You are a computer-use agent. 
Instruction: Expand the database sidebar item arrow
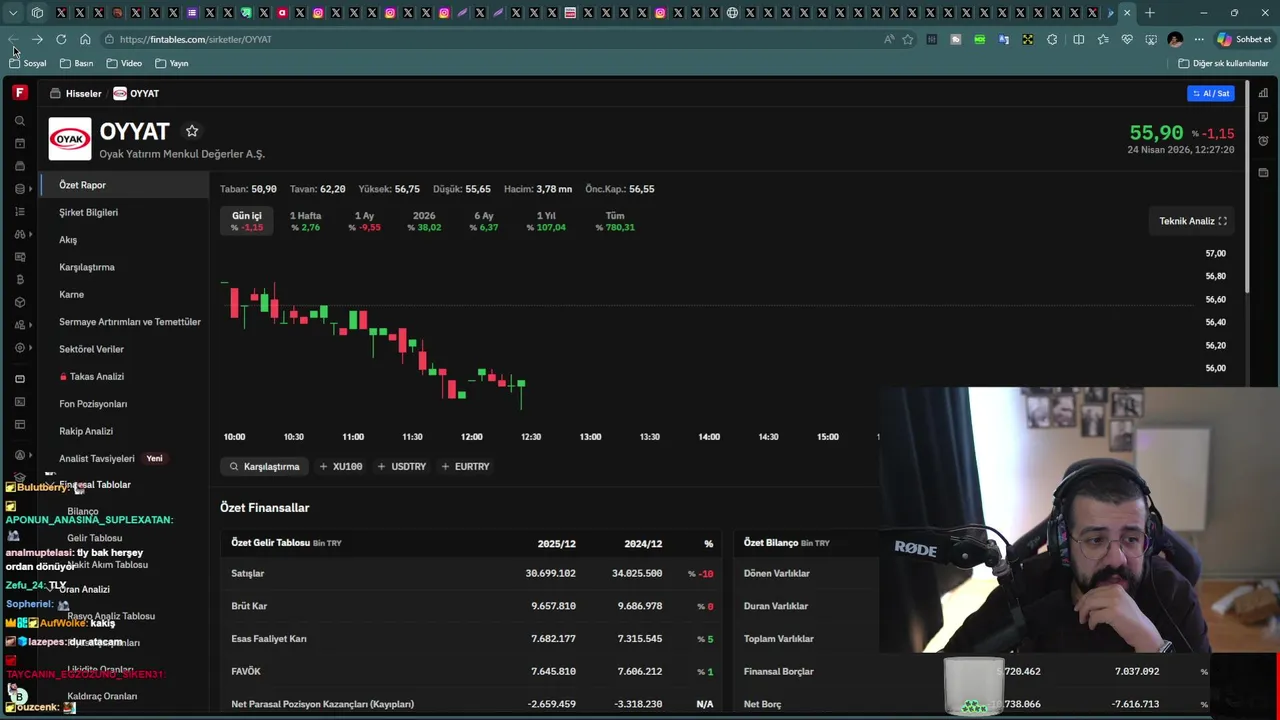(x=30, y=189)
